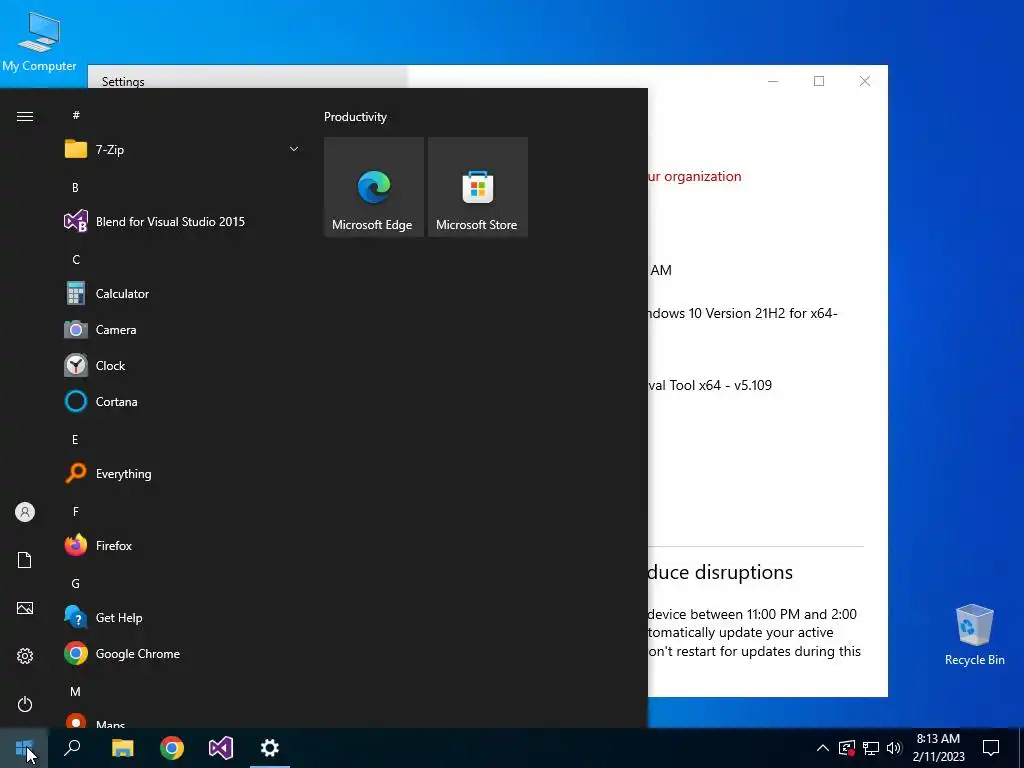Launch the Everything search app
The height and width of the screenshot is (768, 1024).
pos(182,473)
